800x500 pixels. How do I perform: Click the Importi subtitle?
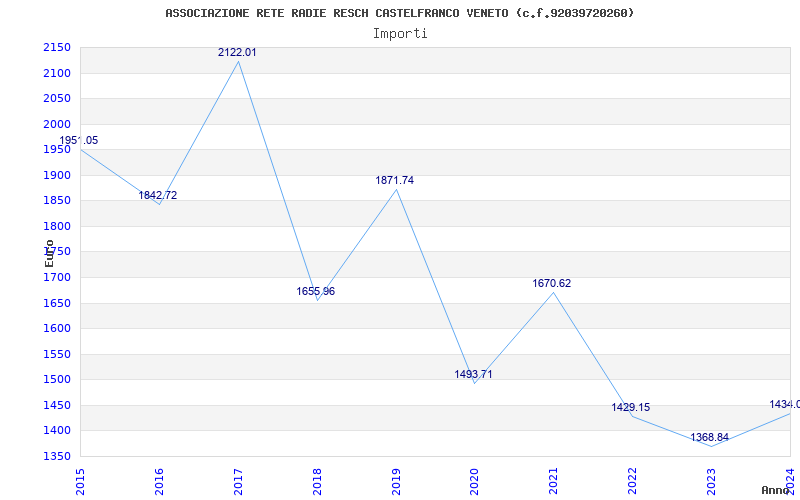click(x=400, y=34)
